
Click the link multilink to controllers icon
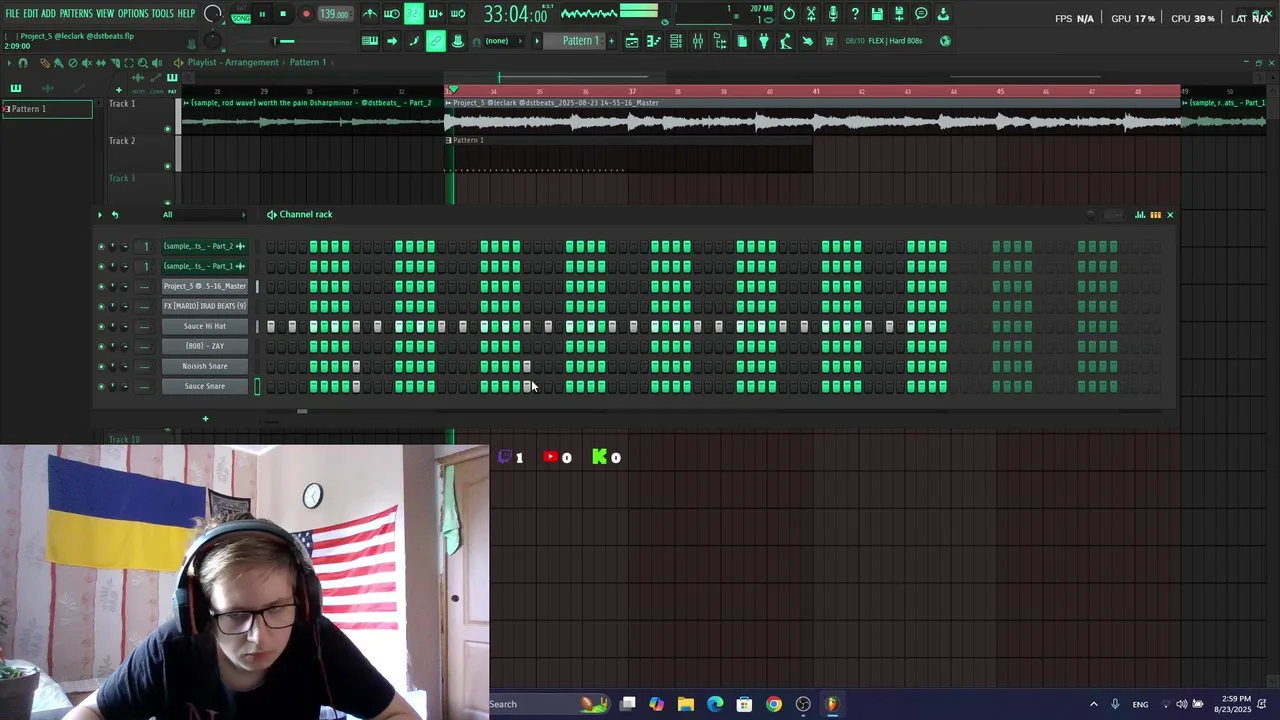pyautogui.click(x=436, y=41)
